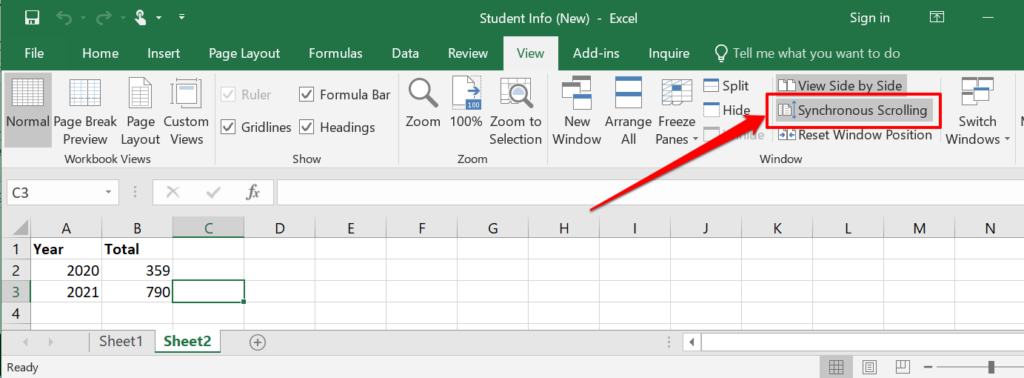Click cell with value 2020
Image resolution: width=1024 pixels, height=378 pixels.
(66, 270)
